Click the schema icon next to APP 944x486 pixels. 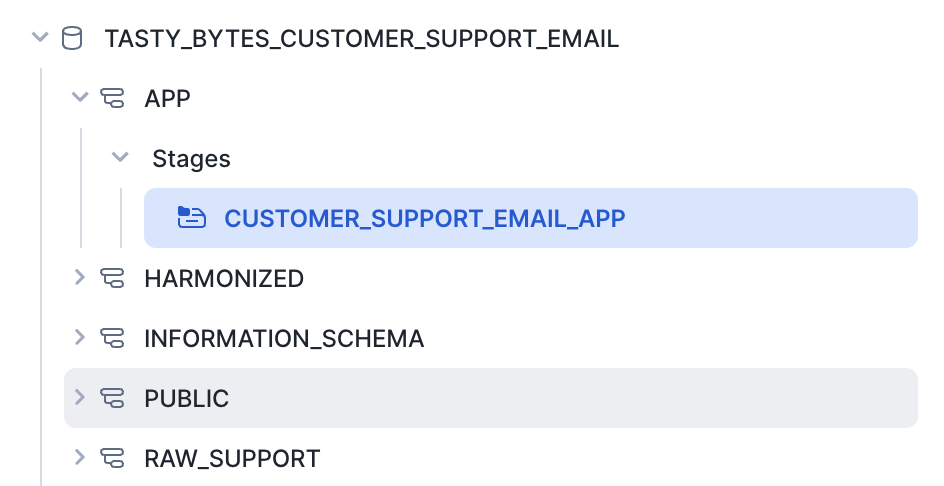coord(112,98)
